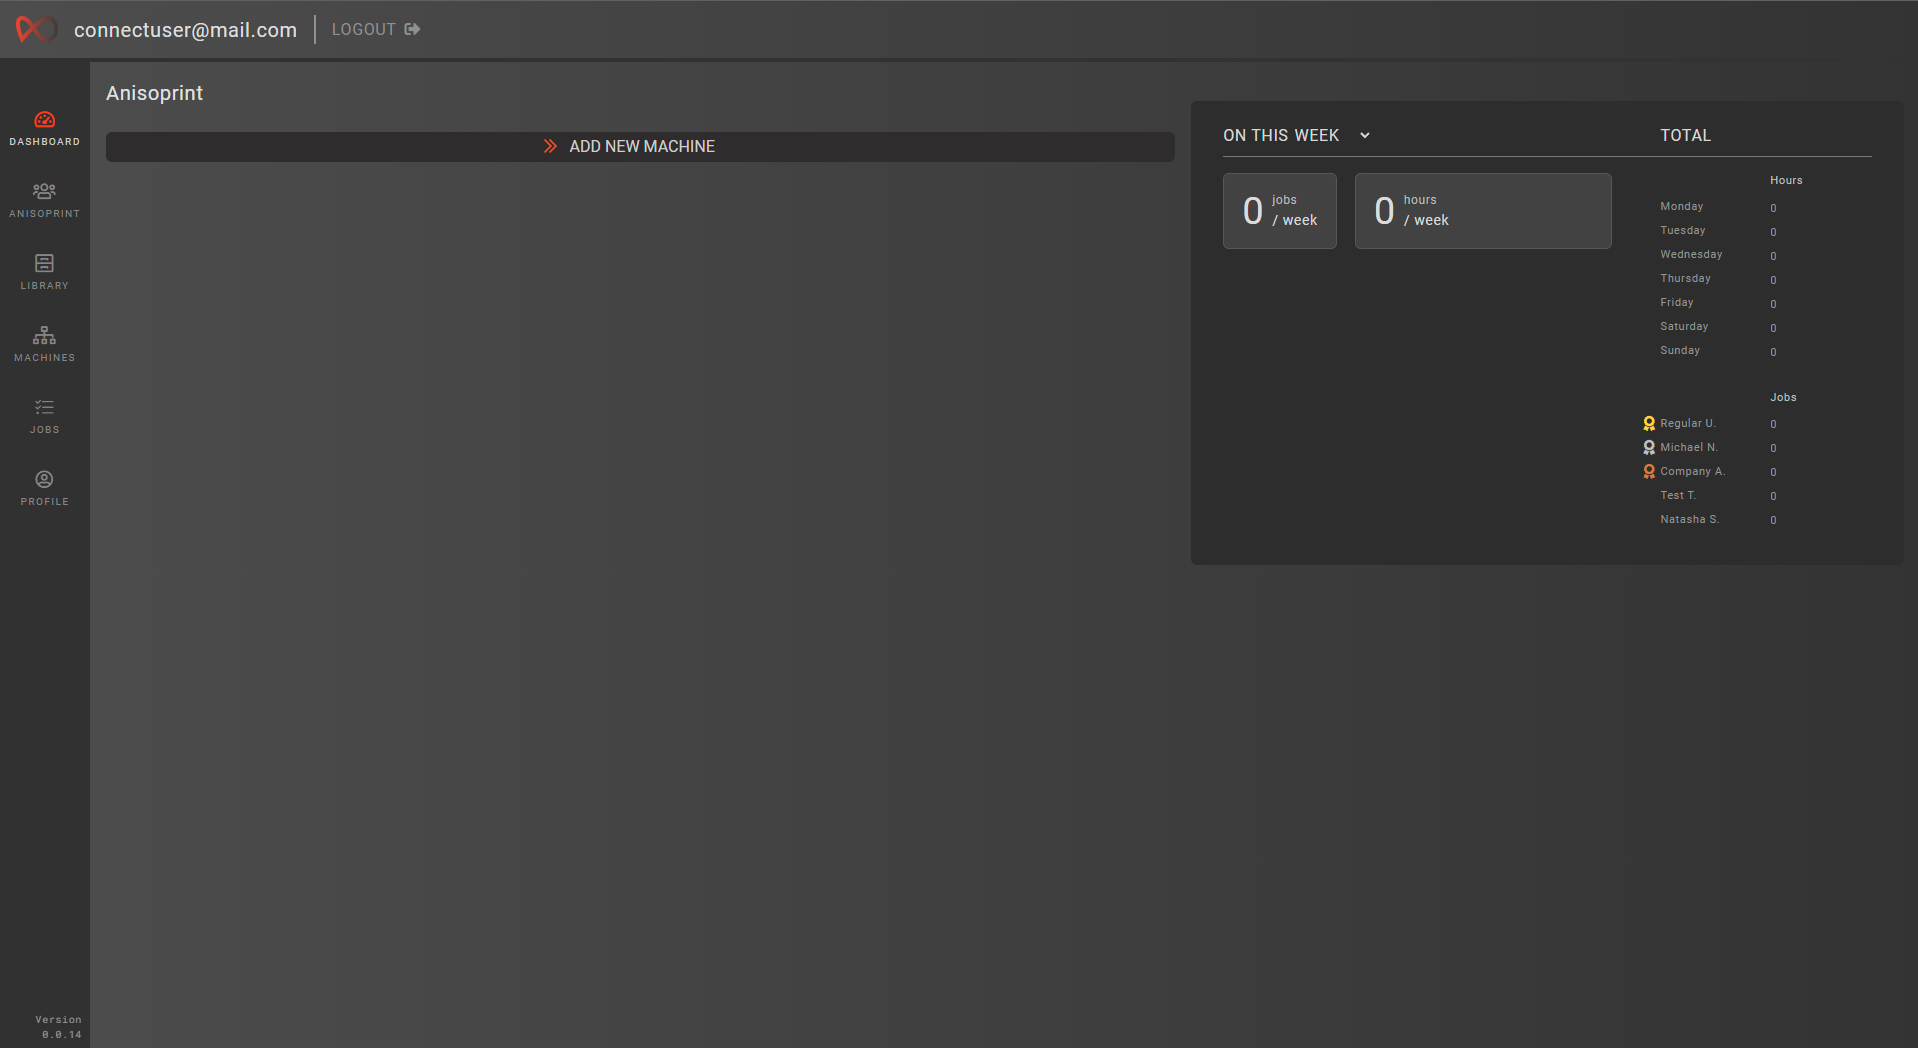The image size is (1918, 1048).
Task: Select user Regular U. in jobs list
Action: [1688, 424]
